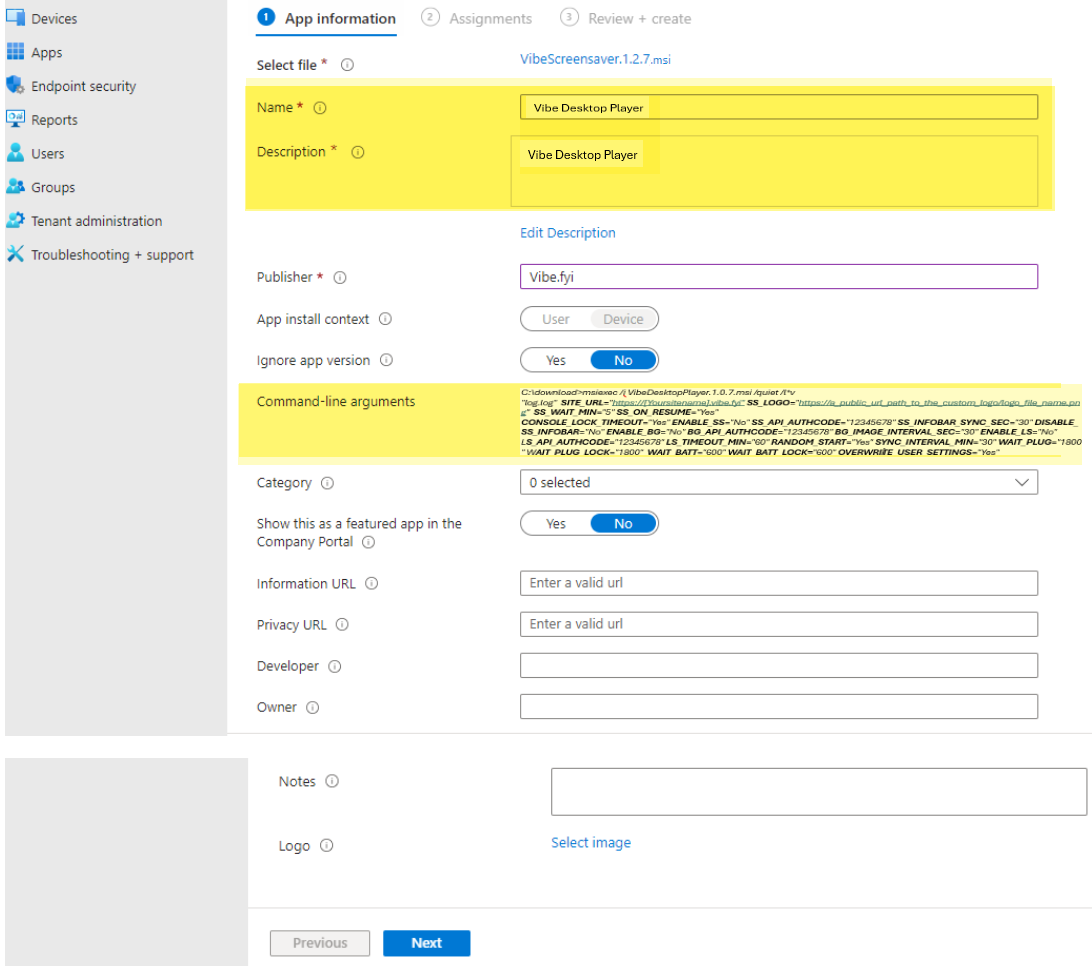Show info tooltip for Information URL
Image resolution: width=1092 pixels, height=966 pixels.
tap(372, 584)
